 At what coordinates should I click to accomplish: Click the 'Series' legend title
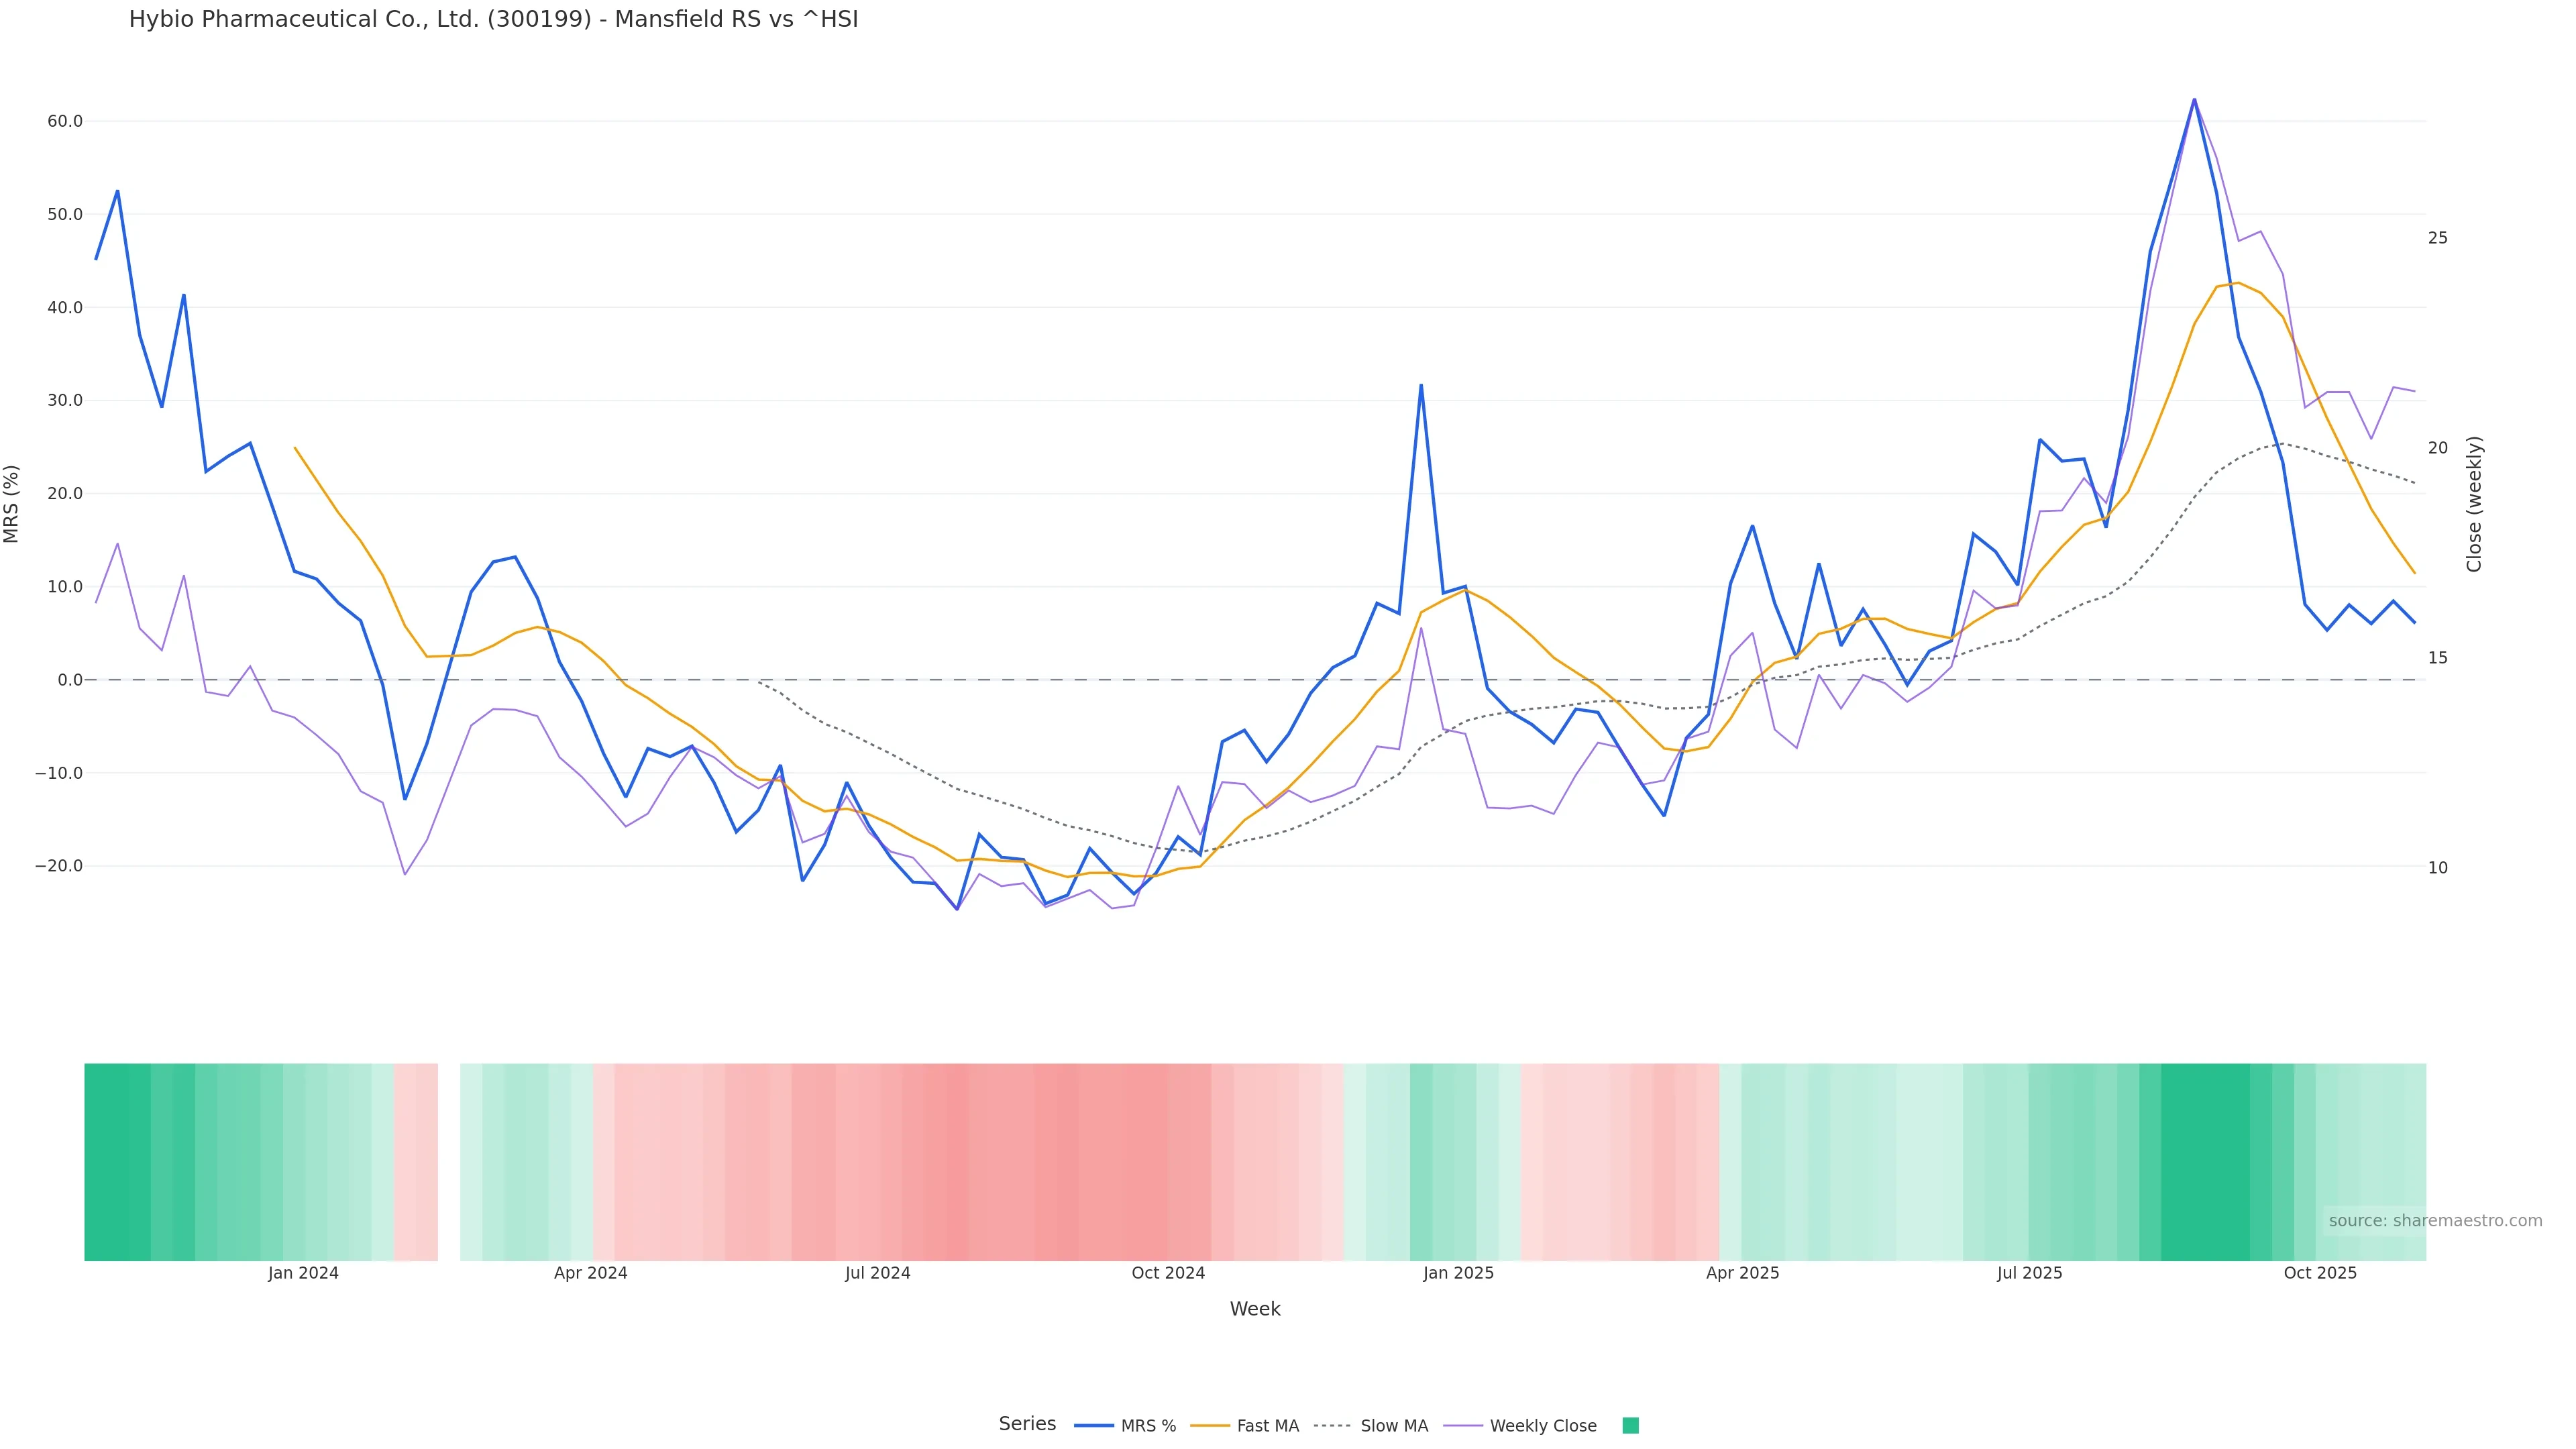pos(1027,1424)
